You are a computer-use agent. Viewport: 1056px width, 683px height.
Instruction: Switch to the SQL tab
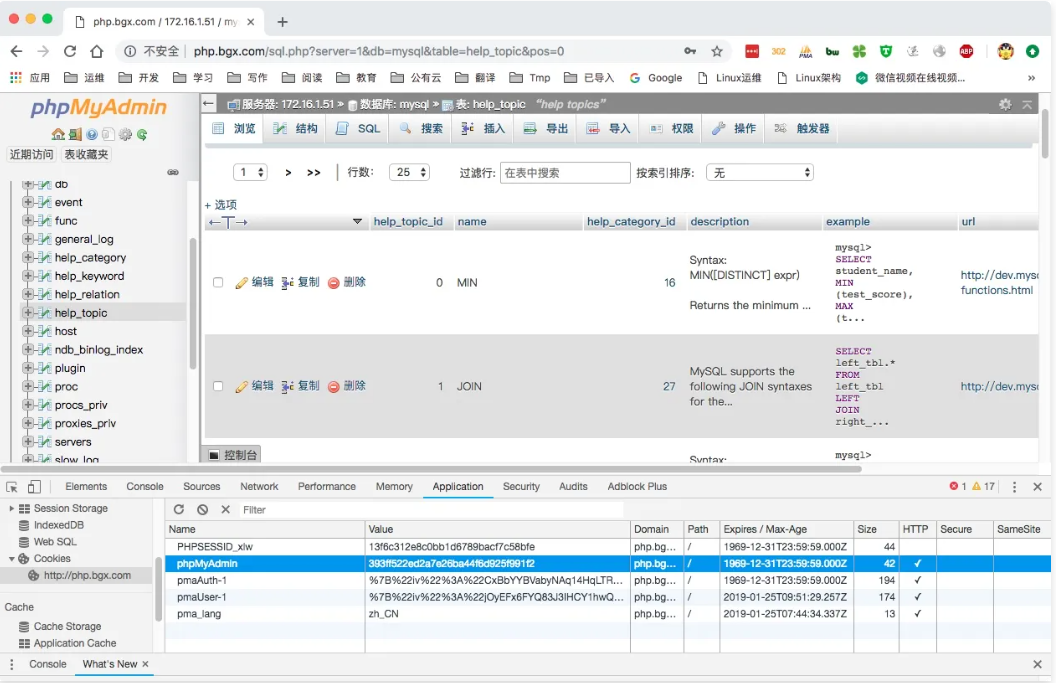click(359, 129)
